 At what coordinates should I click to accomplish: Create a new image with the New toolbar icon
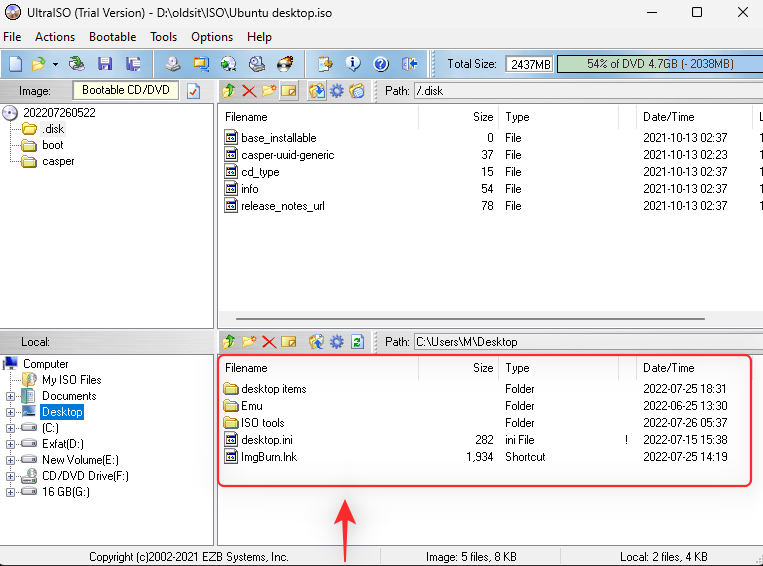pyautogui.click(x=16, y=64)
